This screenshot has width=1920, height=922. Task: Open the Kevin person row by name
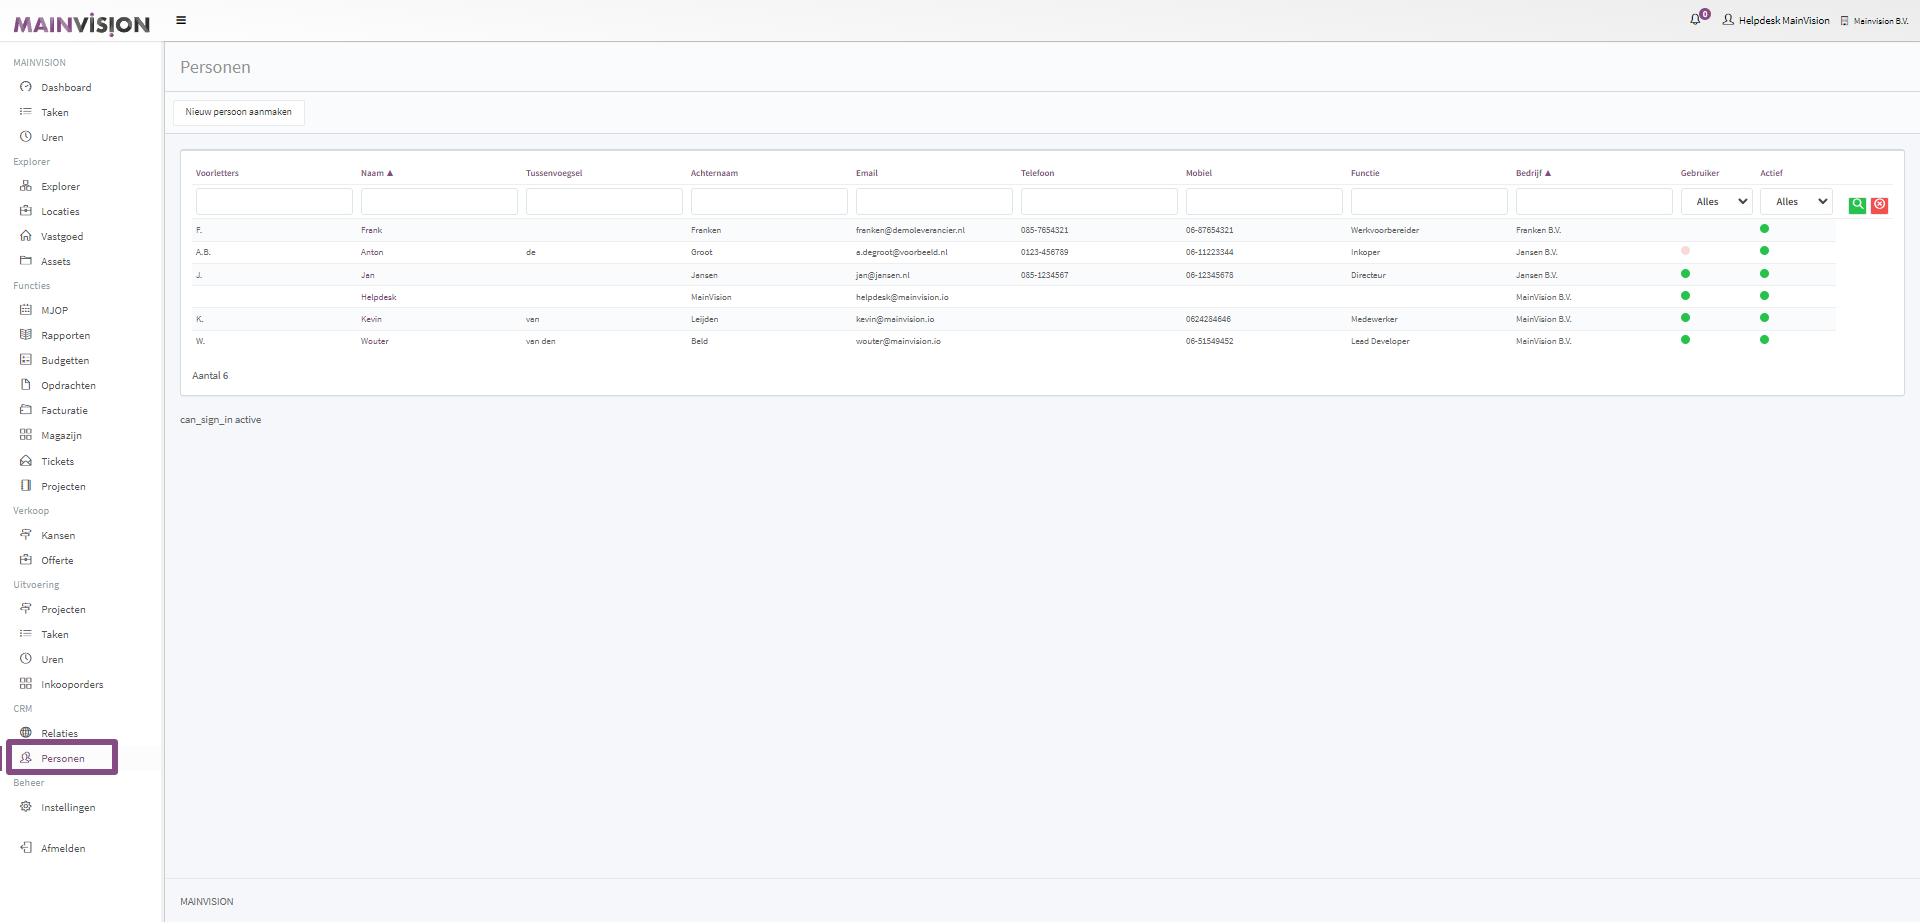[371, 319]
